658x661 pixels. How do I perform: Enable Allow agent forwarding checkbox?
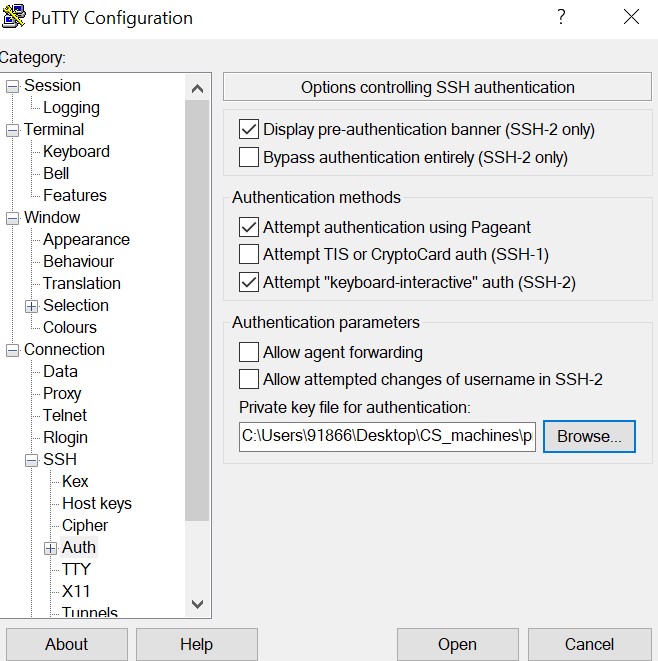249,352
